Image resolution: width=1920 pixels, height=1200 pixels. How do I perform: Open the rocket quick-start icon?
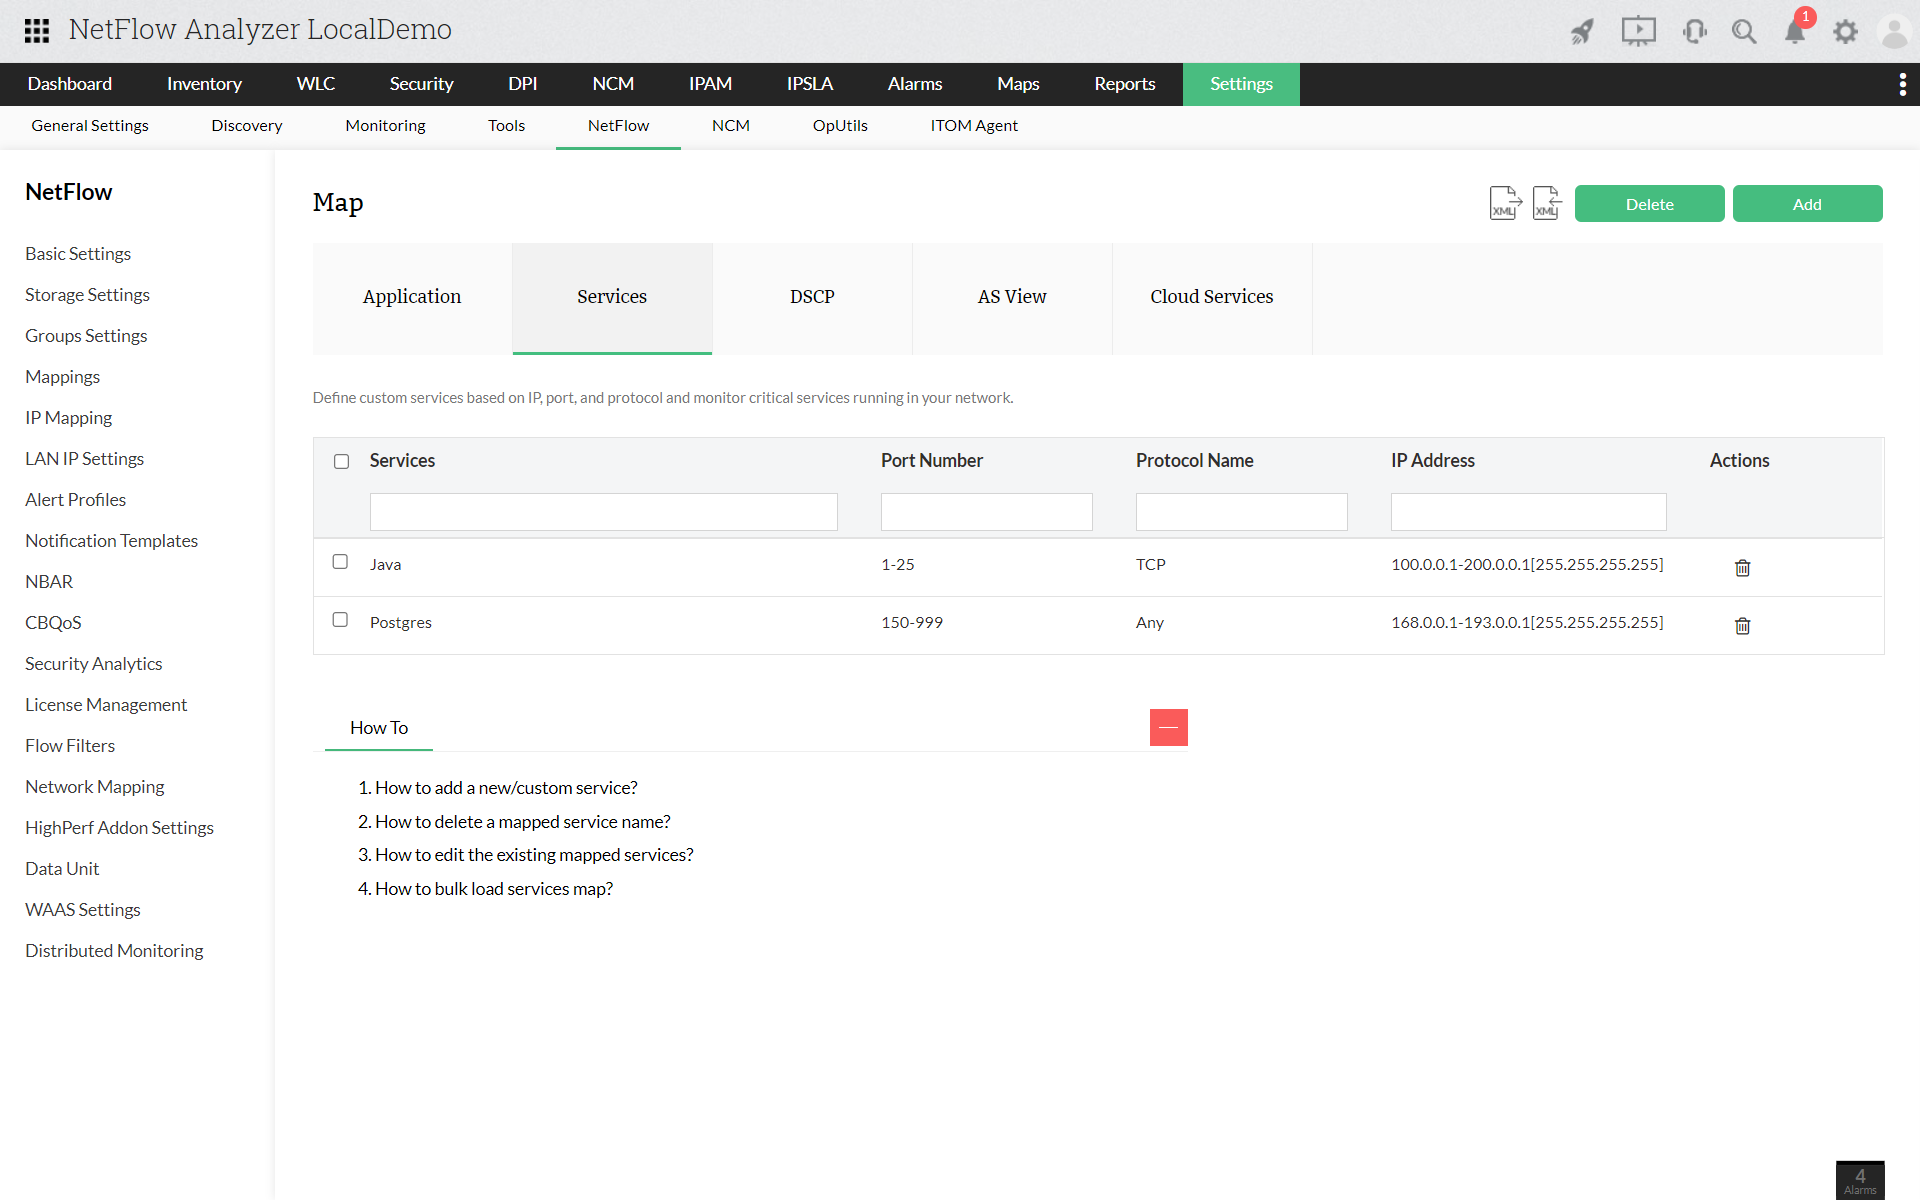point(1582,32)
